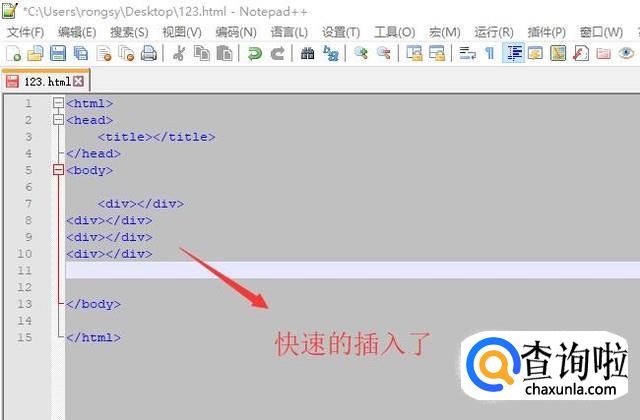Toggle show all characters pilcrow icon
This screenshot has width=640, height=420.
489,53
